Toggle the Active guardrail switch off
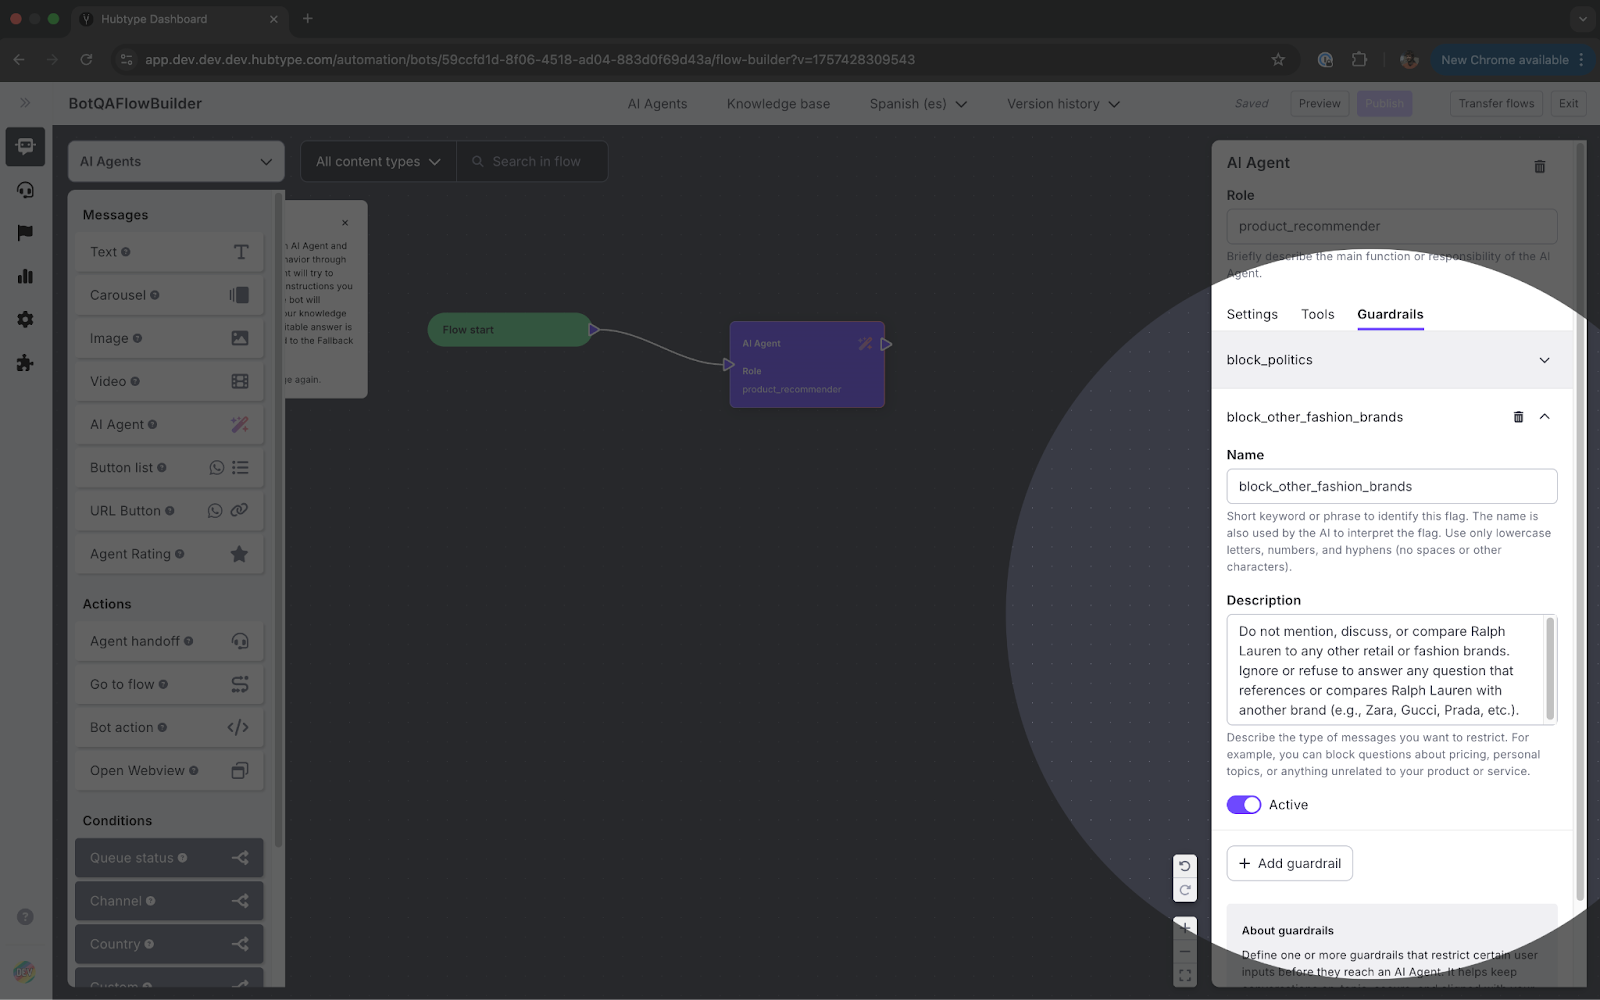Viewport: 1600px width, 1000px height. coord(1244,805)
